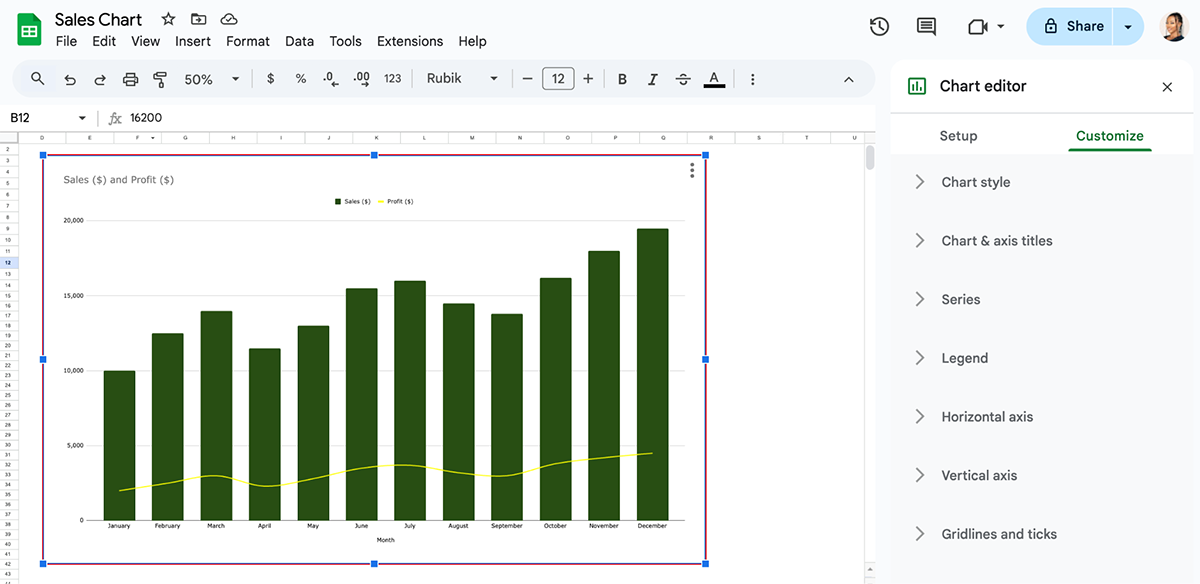
Task: Switch to the Setup tab
Action: (x=958, y=136)
